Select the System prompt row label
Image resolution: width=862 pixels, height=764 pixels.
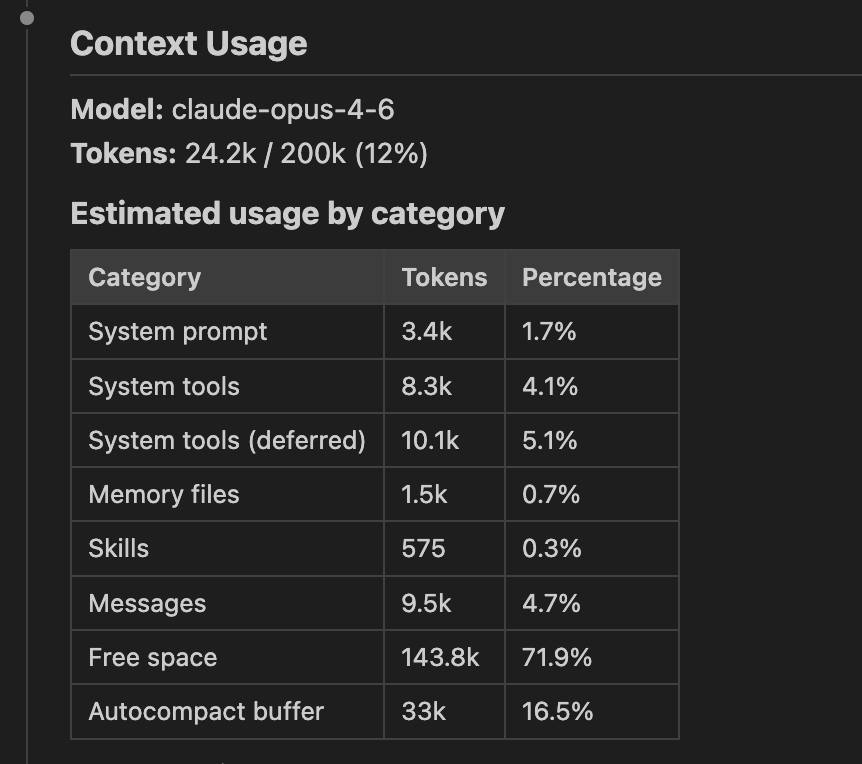(x=178, y=332)
